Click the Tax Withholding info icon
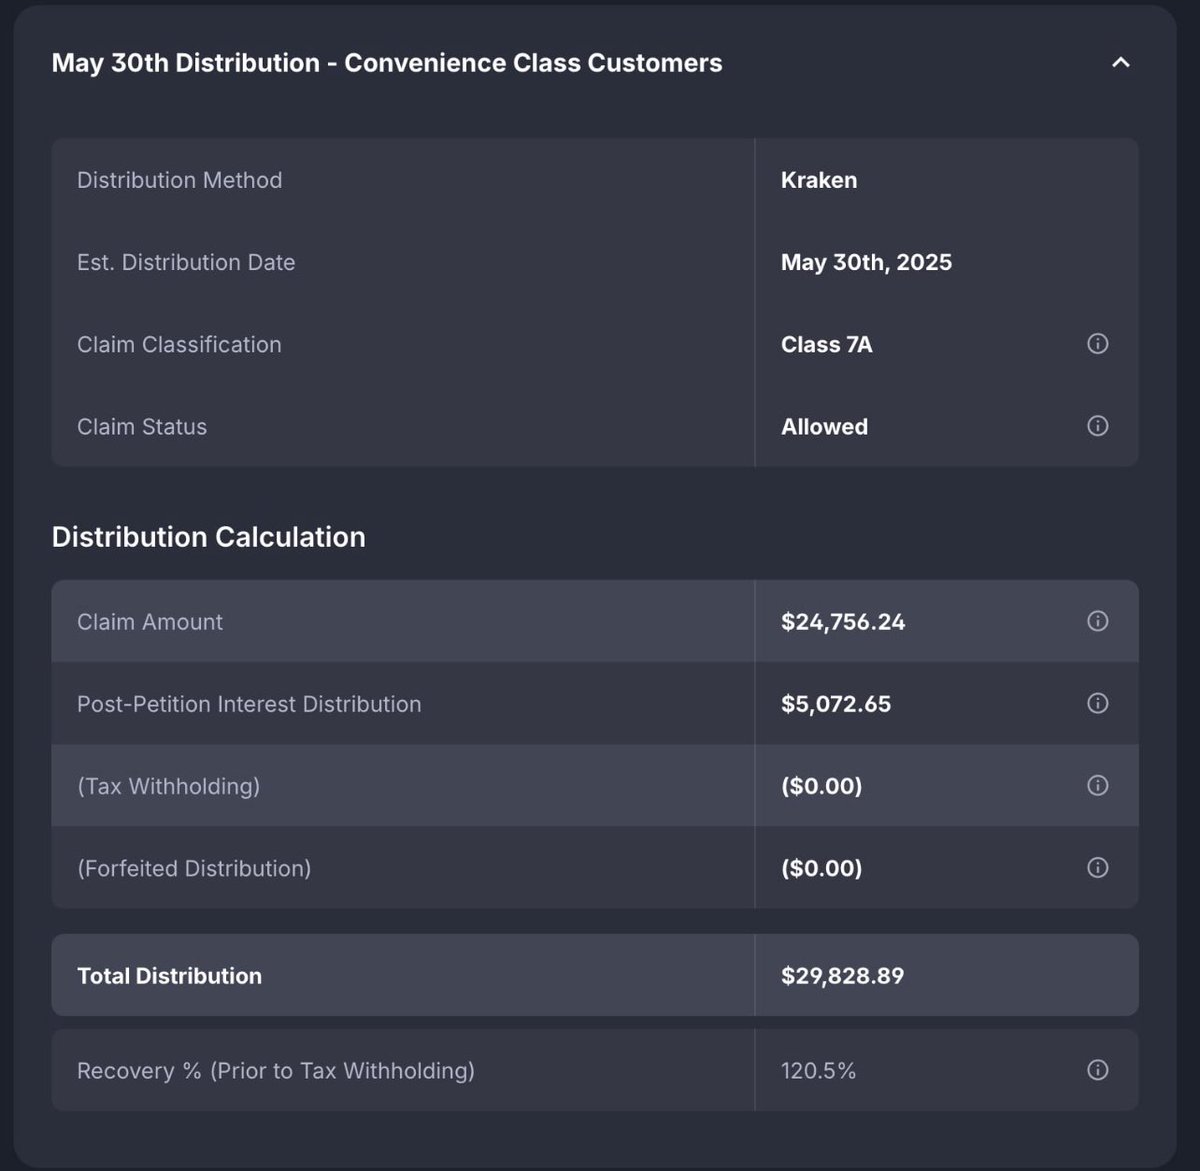This screenshot has width=1200, height=1171. (1097, 785)
